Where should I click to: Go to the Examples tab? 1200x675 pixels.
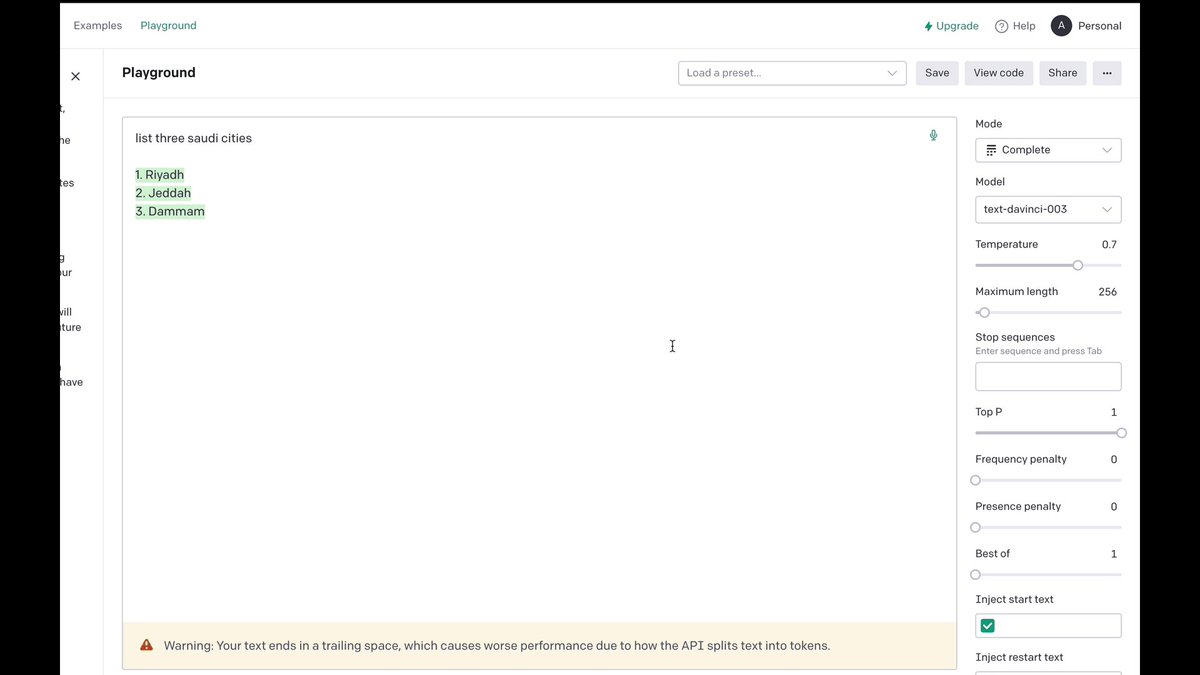click(x=98, y=26)
